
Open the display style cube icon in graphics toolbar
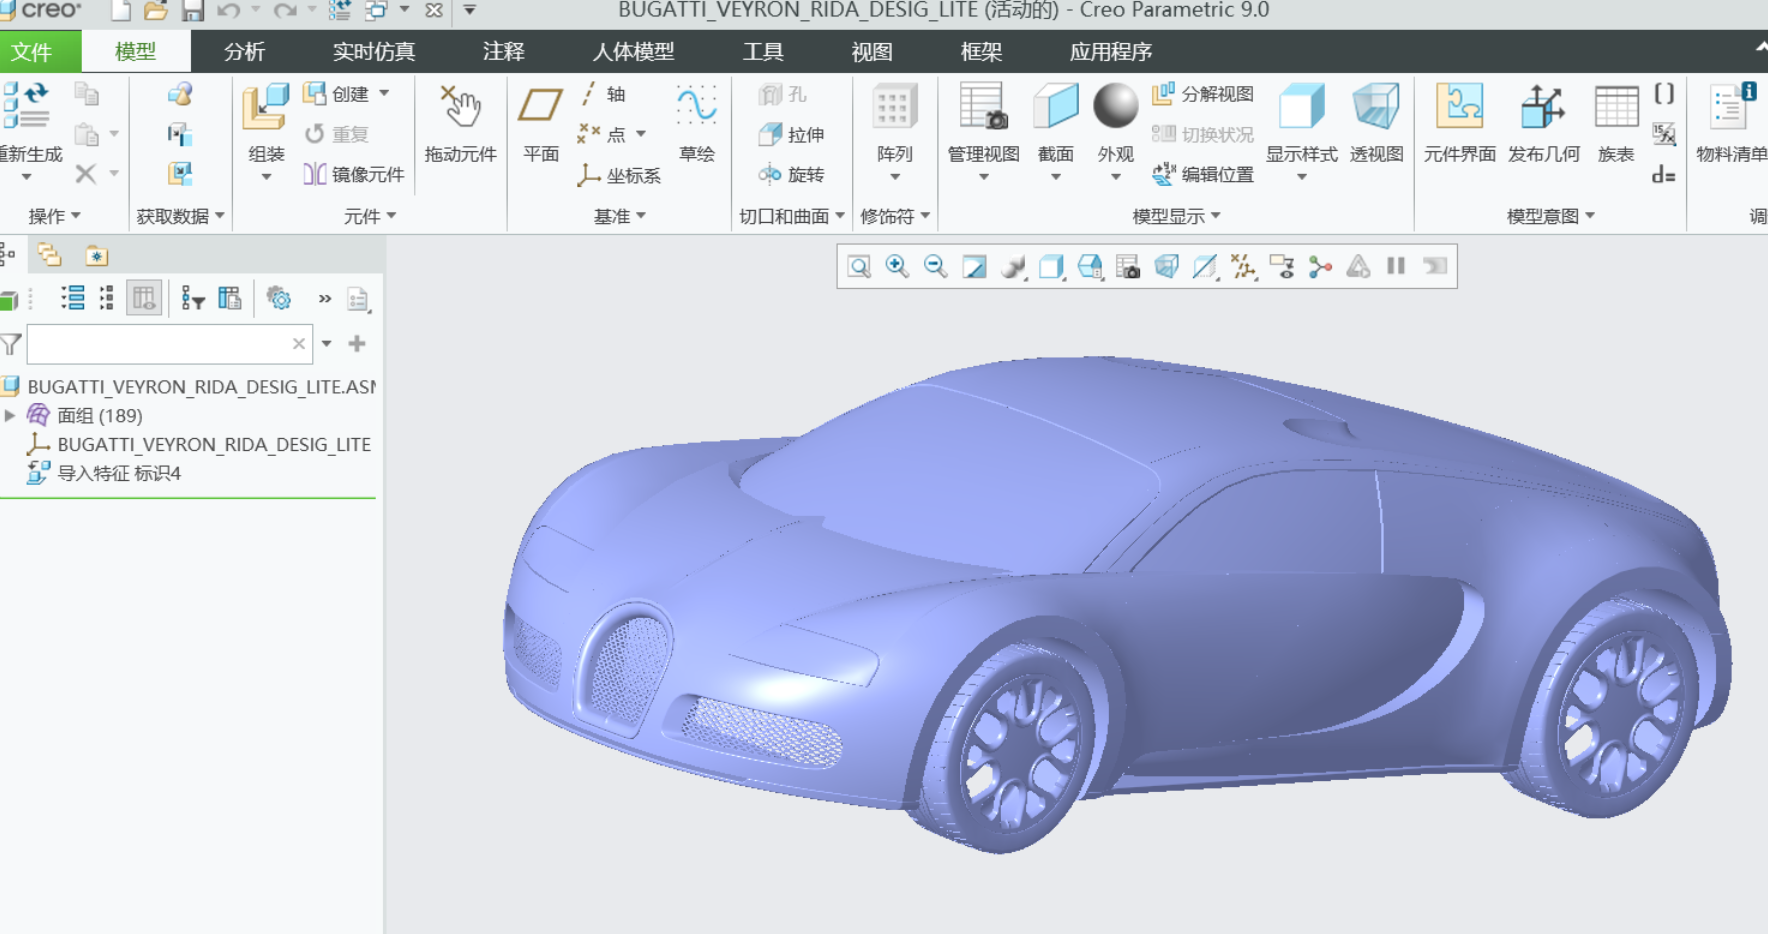pos(1051,266)
